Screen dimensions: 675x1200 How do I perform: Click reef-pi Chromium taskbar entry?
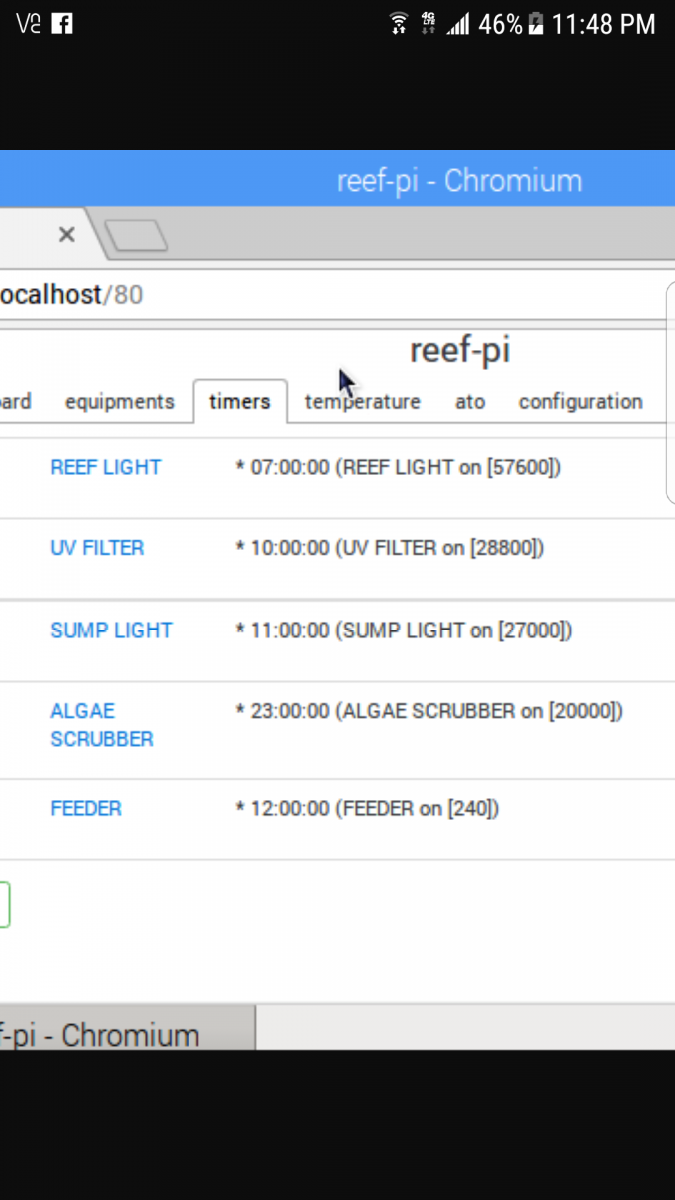click(110, 1034)
